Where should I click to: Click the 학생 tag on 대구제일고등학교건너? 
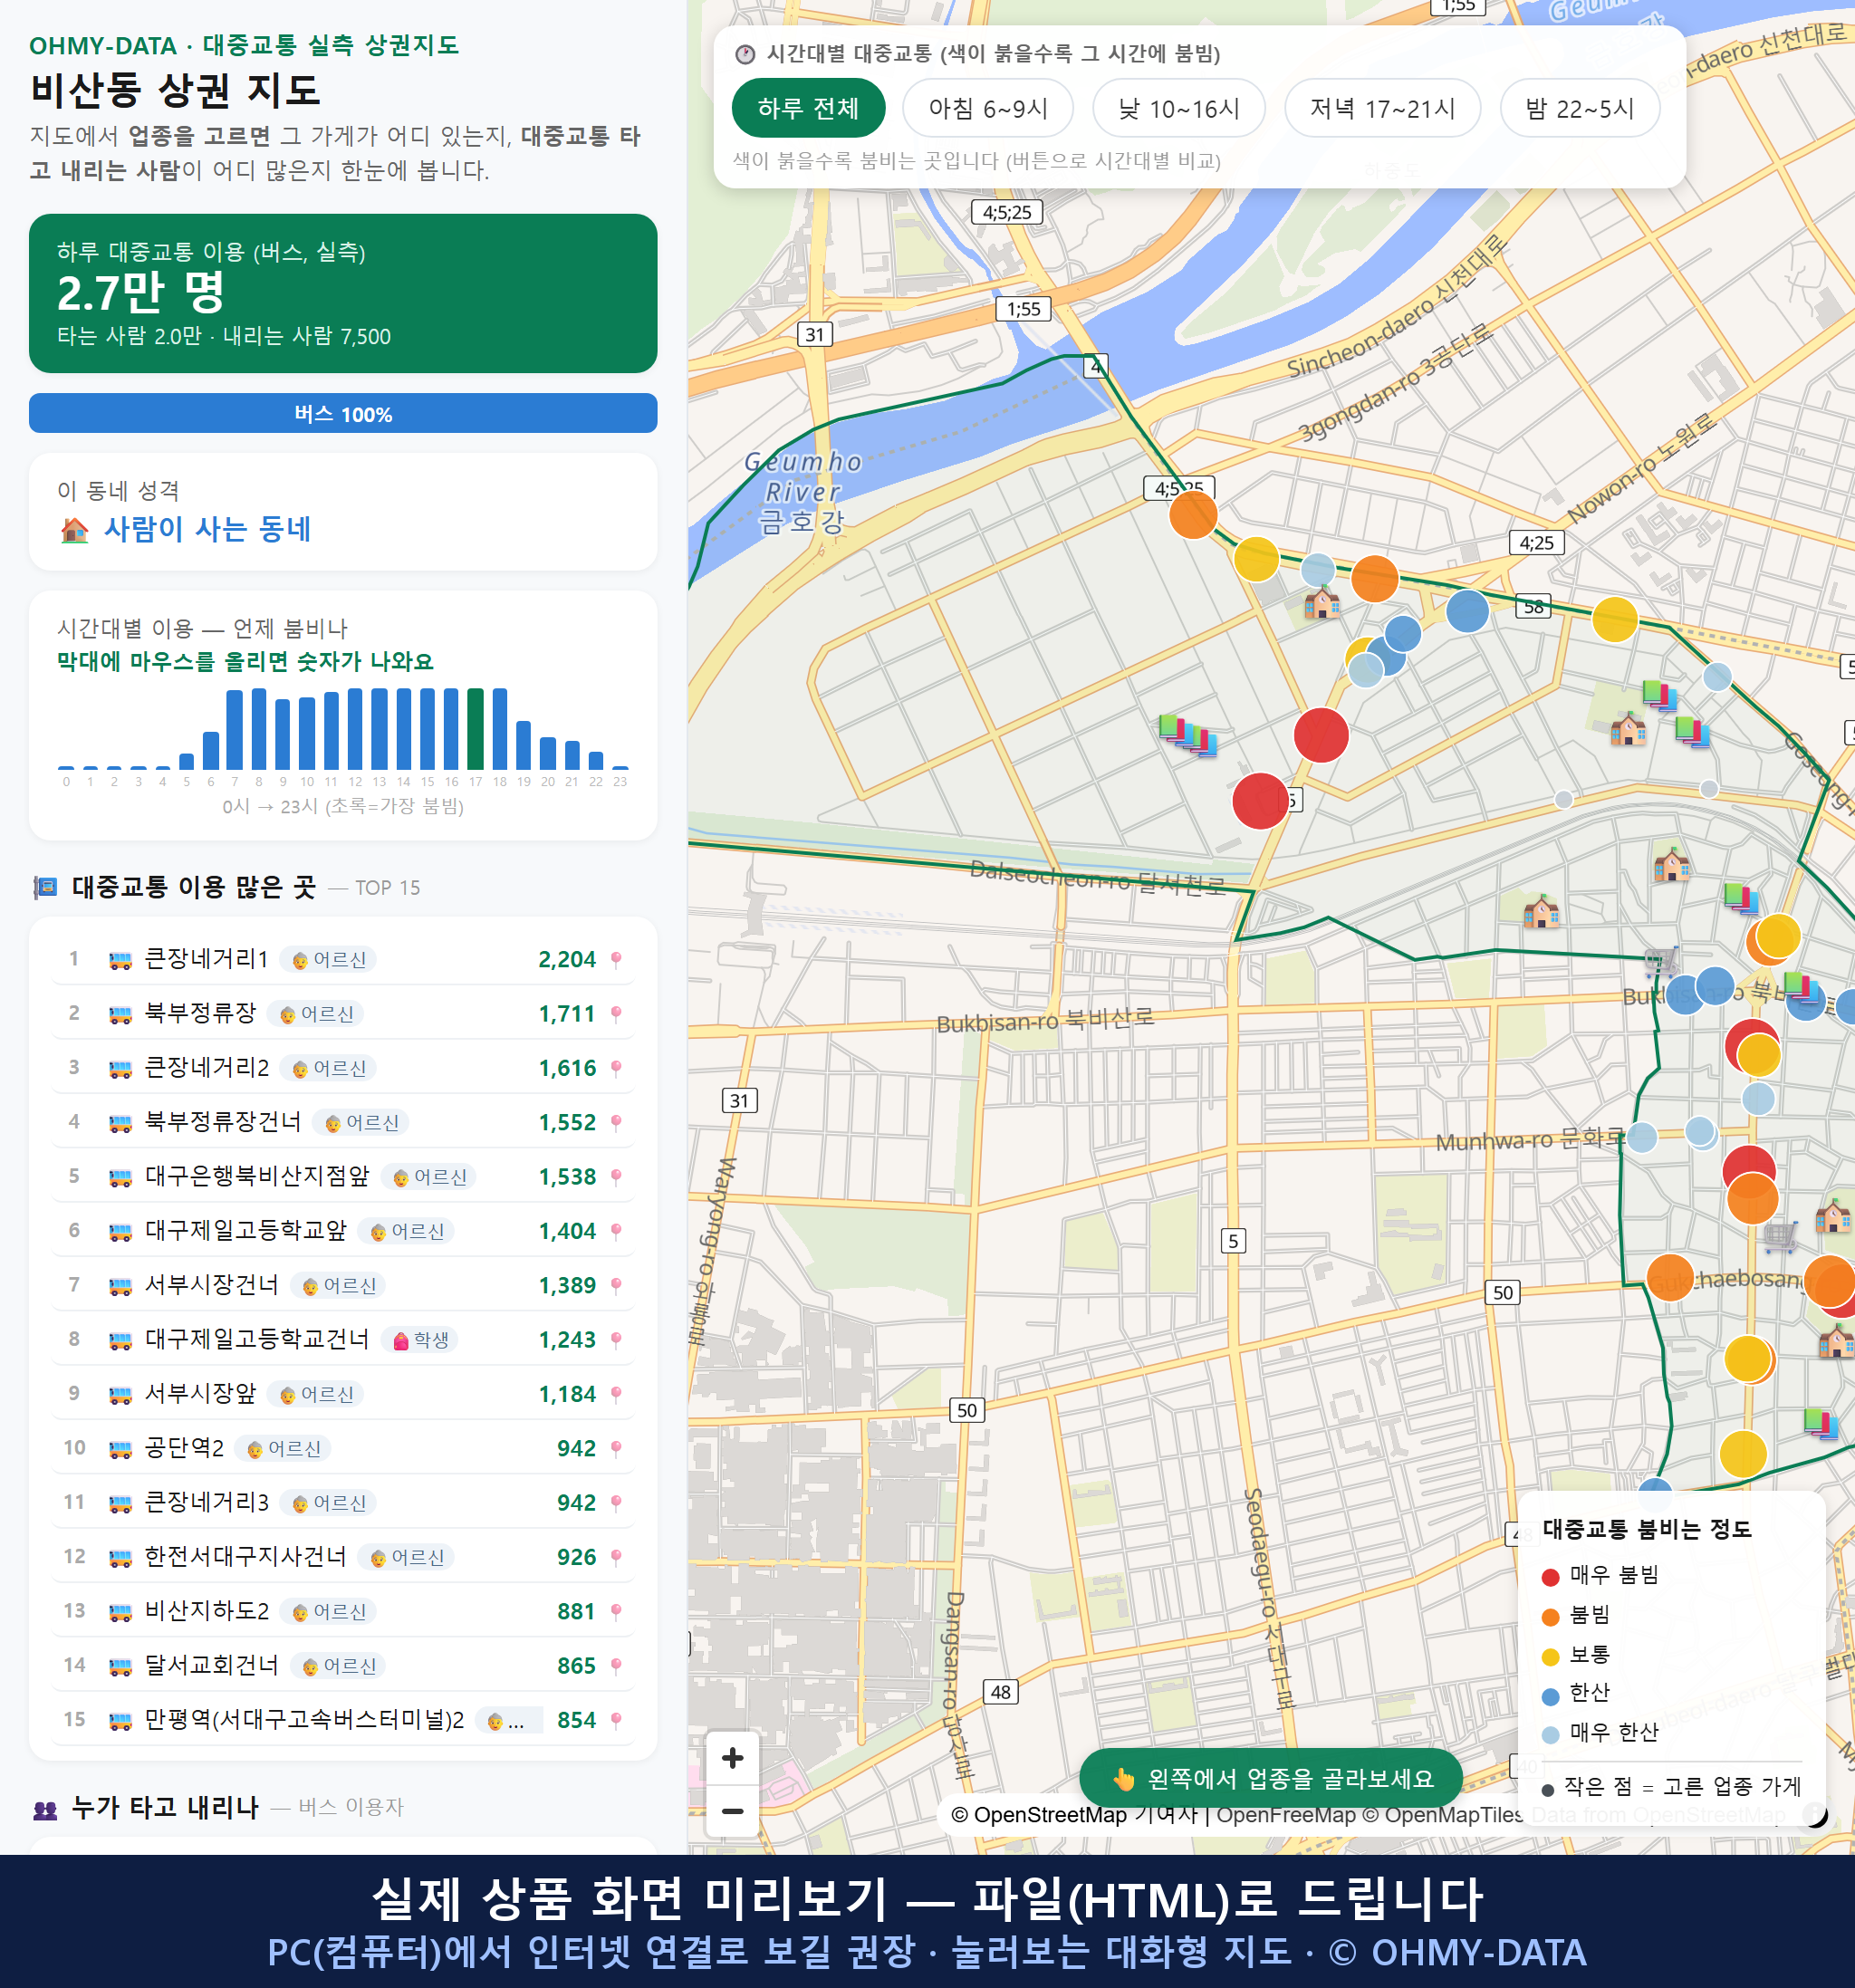[x=420, y=1340]
